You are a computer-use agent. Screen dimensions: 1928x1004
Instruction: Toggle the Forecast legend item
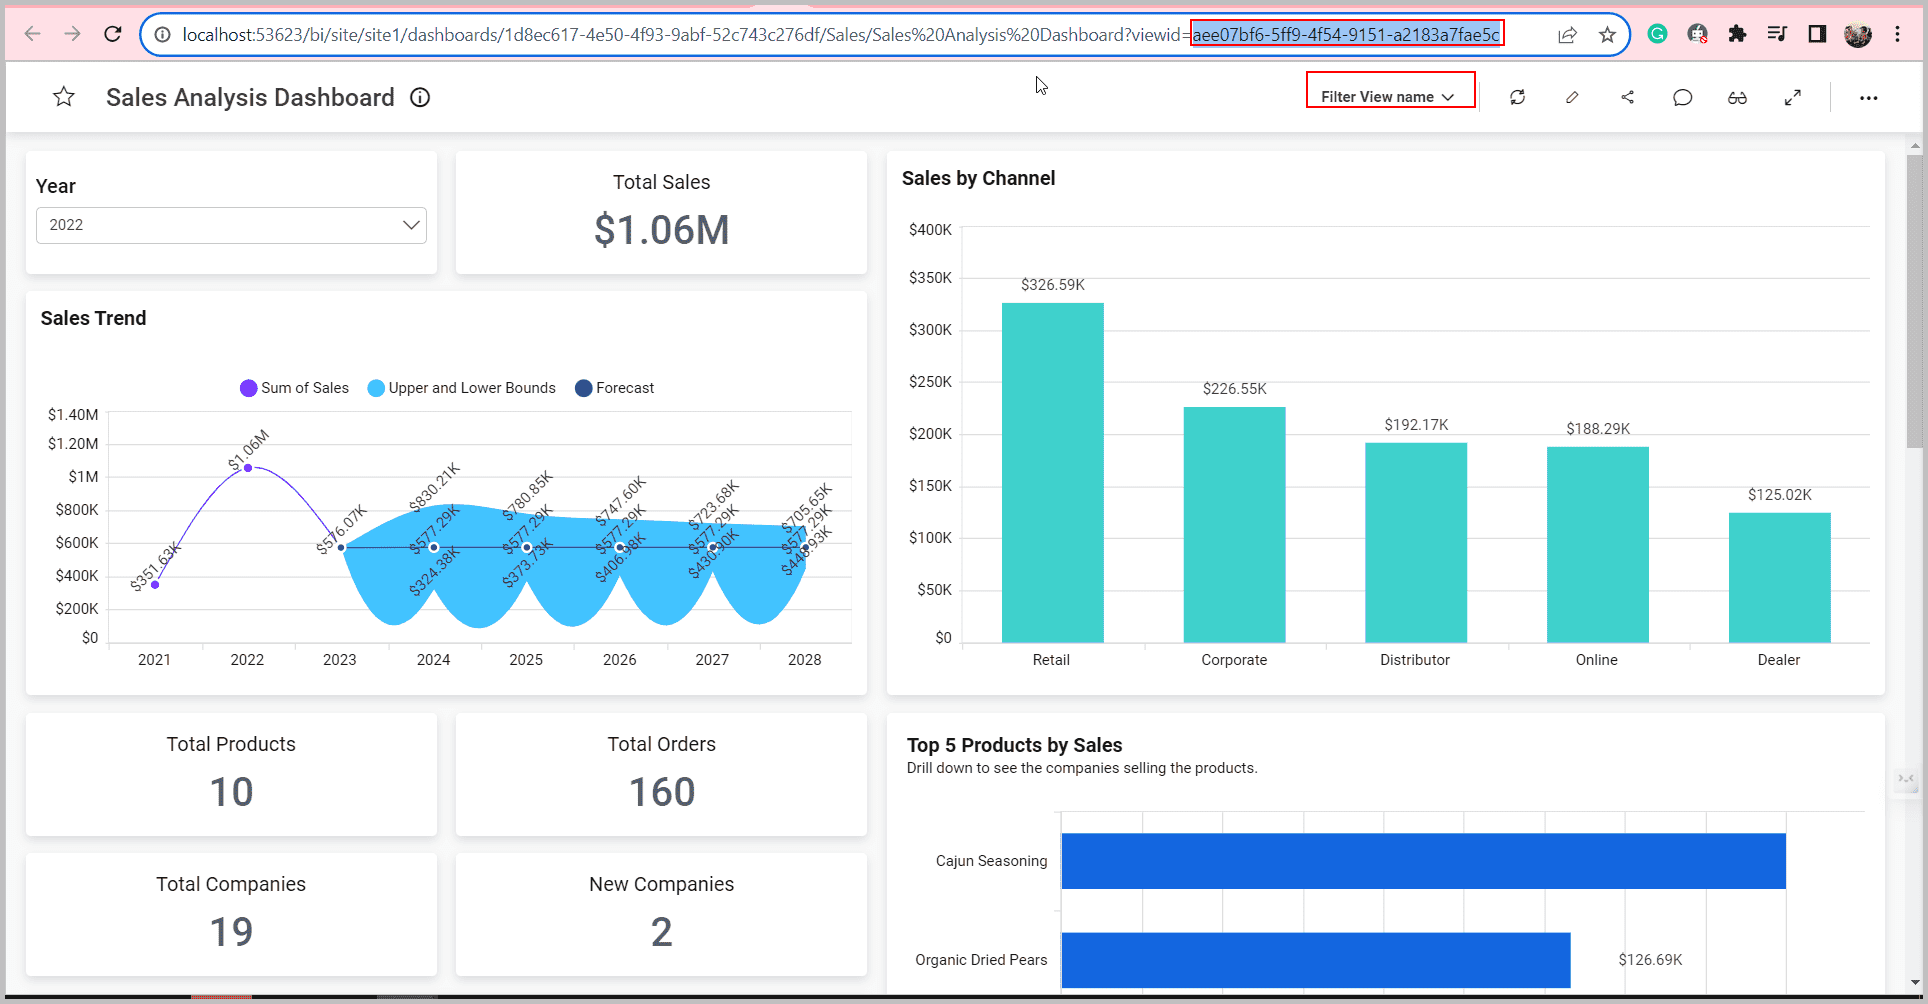tap(614, 388)
